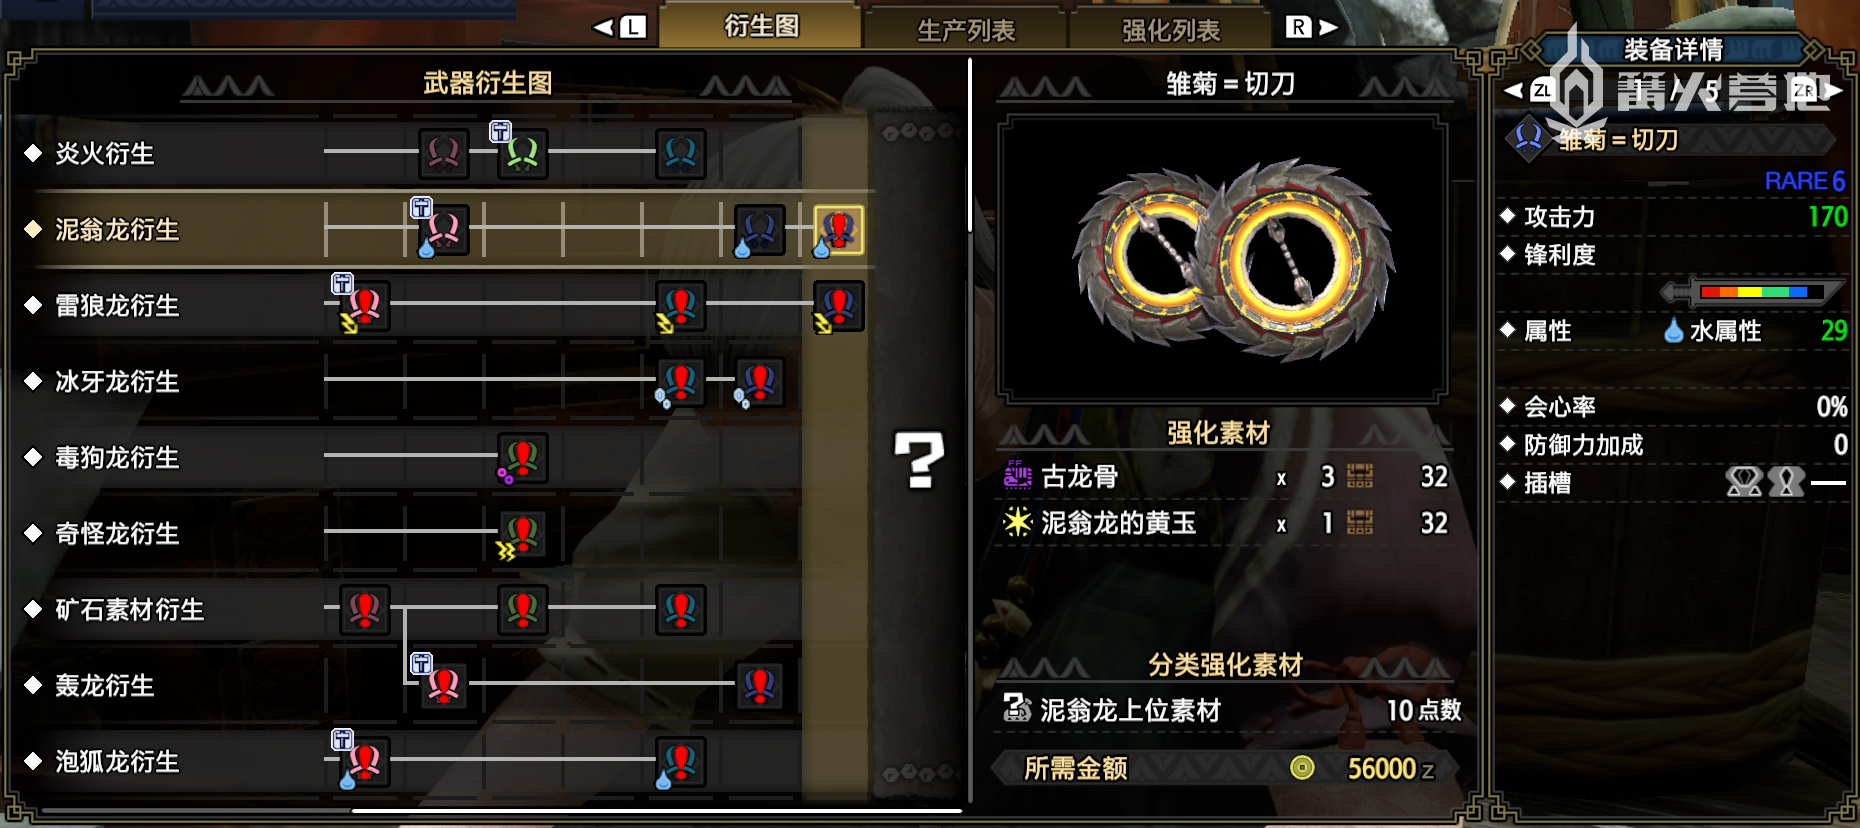The height and width of the screenshot is (828, 1860).
Task: Click the question mark help icon
Action: tap(919, 460)
